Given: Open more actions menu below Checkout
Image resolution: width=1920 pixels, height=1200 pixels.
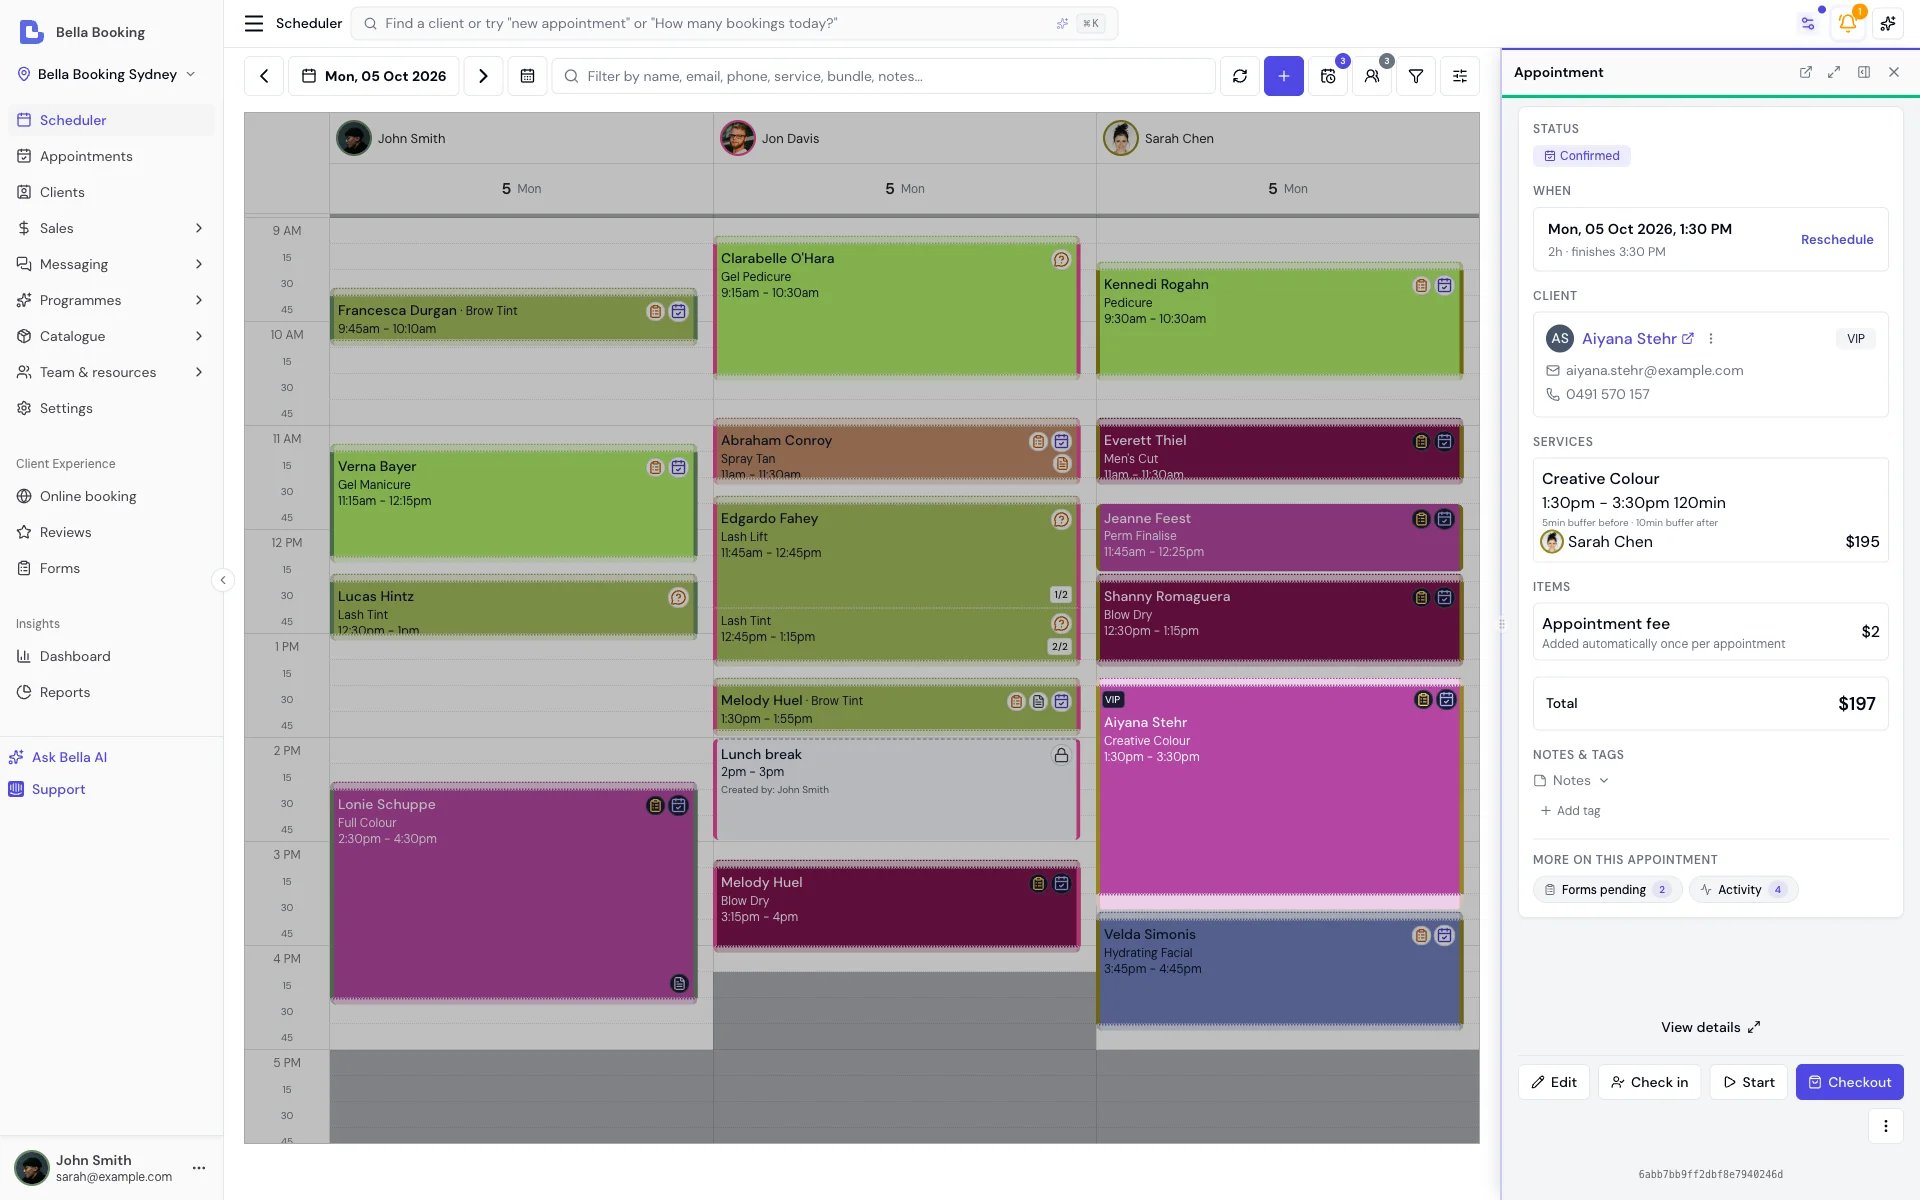Looking at the screenshot, I should point(1886,1126).
